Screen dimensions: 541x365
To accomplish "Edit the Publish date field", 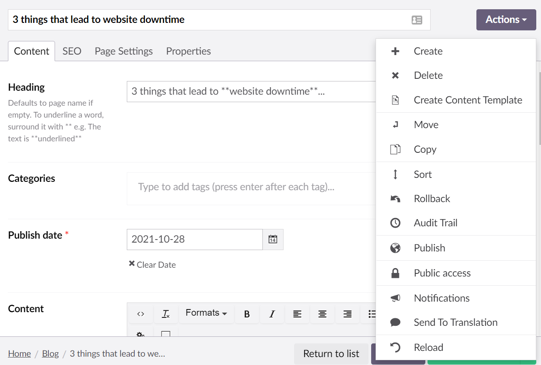I will tap(195, 239).
